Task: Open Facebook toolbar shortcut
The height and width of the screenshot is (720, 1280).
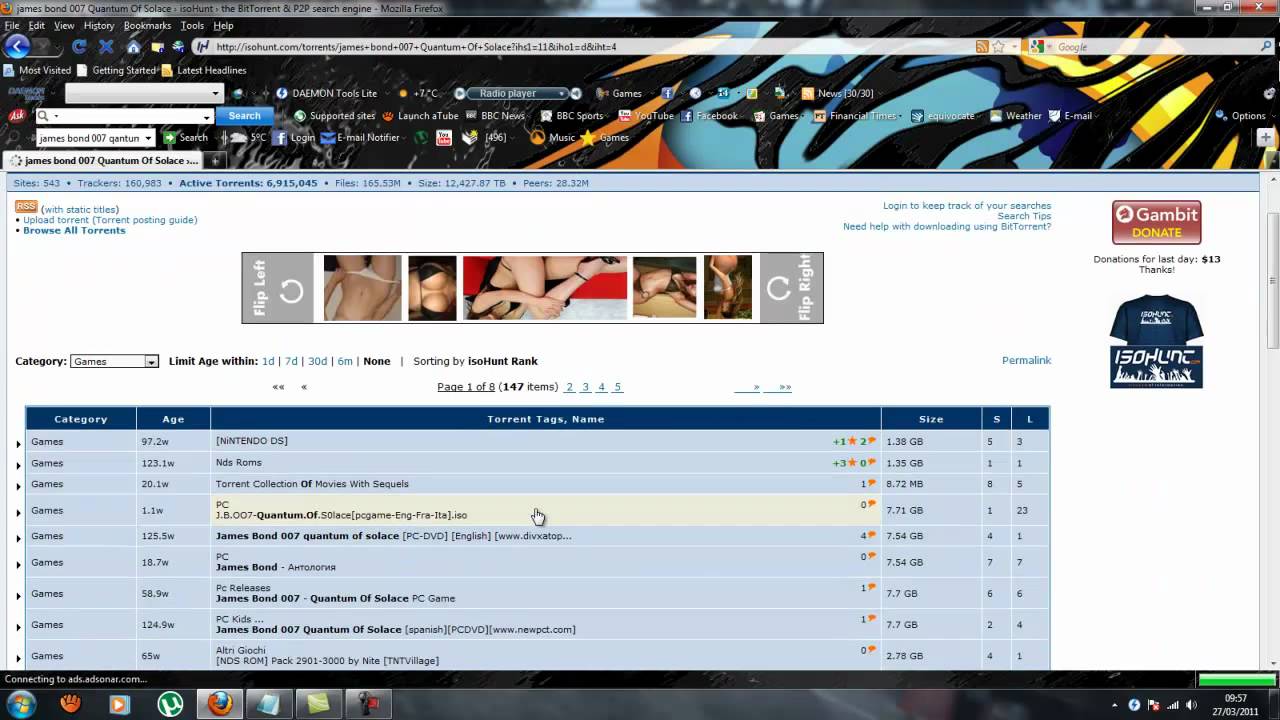Action: click(709, 116)
